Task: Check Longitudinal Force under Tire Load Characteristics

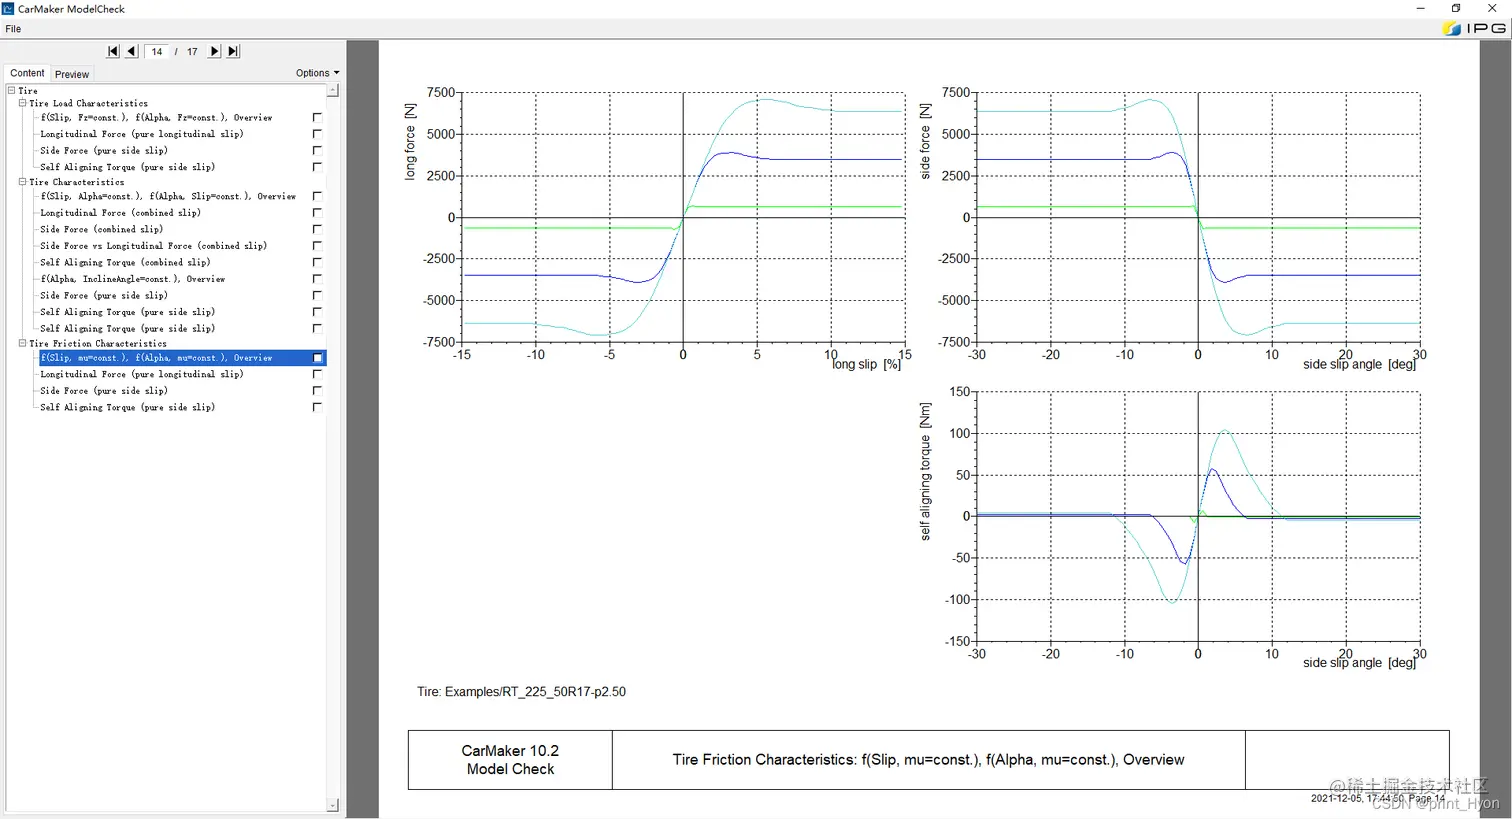Action: pos(317,133)
